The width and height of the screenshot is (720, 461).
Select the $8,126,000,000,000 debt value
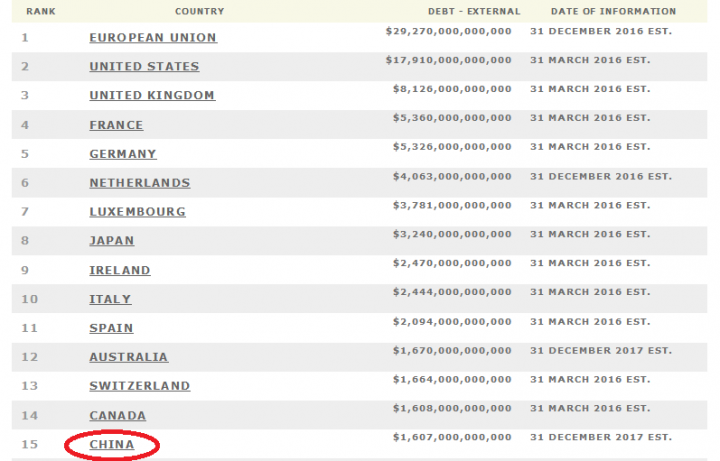(x=452, y=89)
